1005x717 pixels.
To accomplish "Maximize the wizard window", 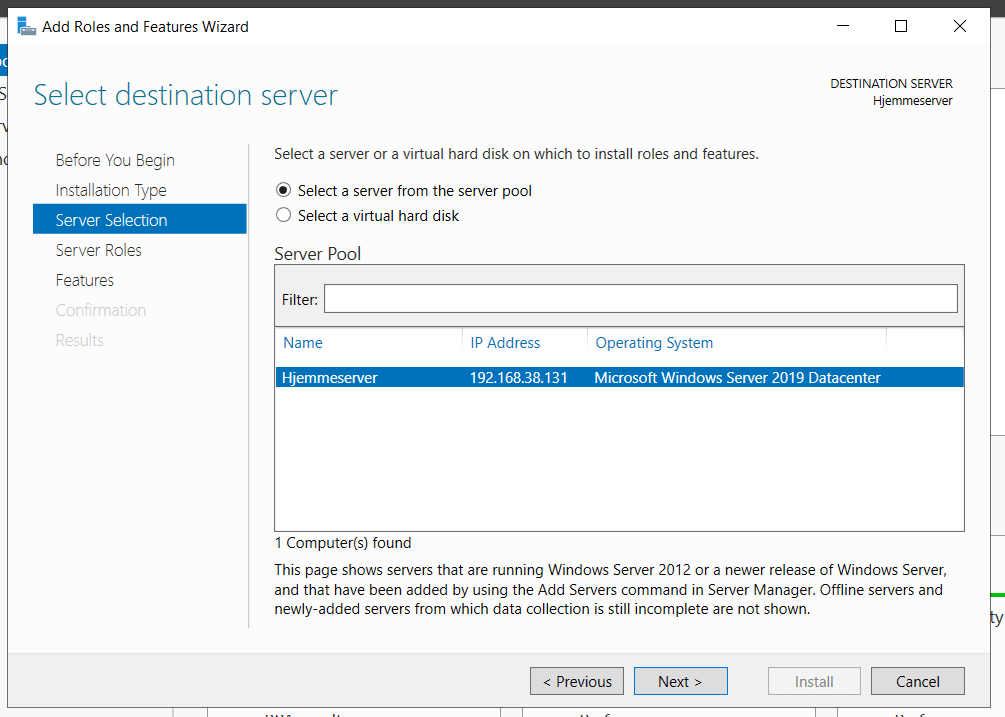I will click(x=901, y=27).
